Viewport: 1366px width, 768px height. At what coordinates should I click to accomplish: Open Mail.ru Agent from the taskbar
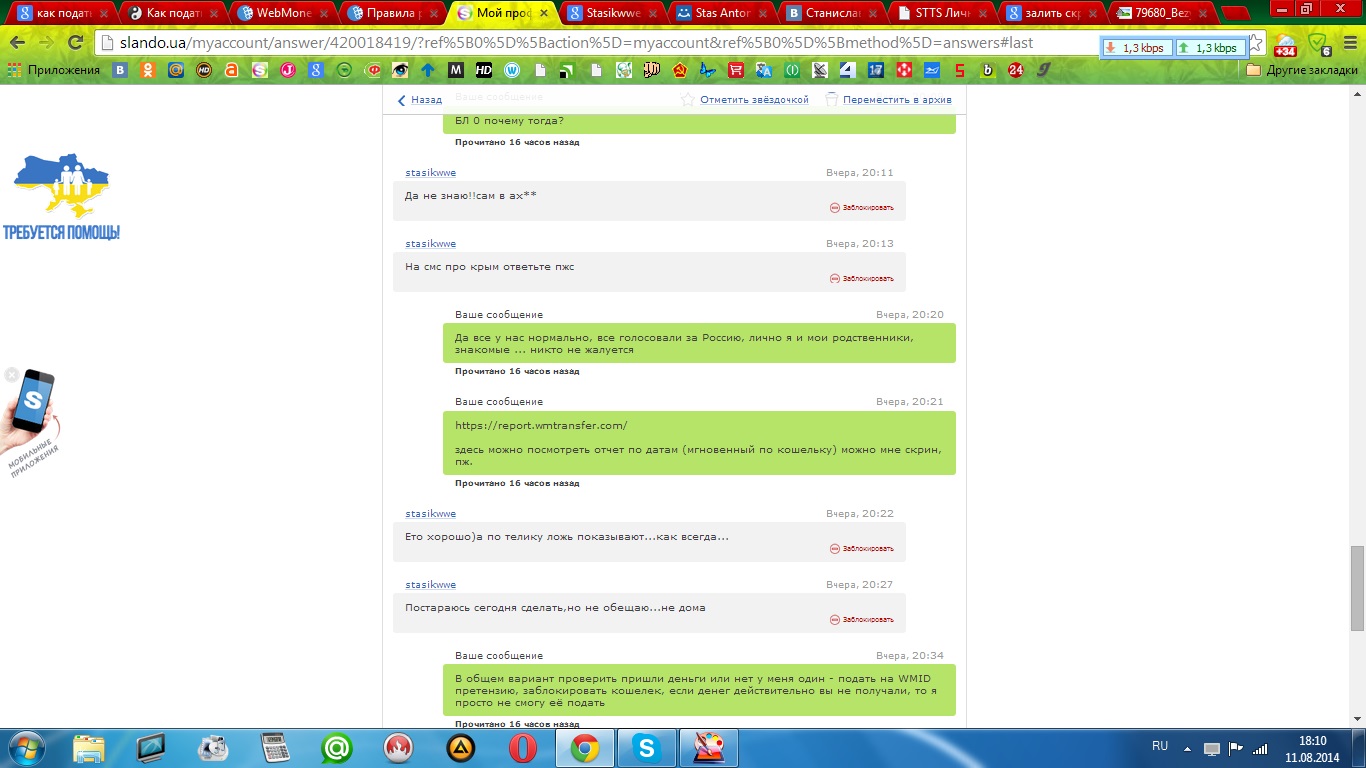[337, 748]
